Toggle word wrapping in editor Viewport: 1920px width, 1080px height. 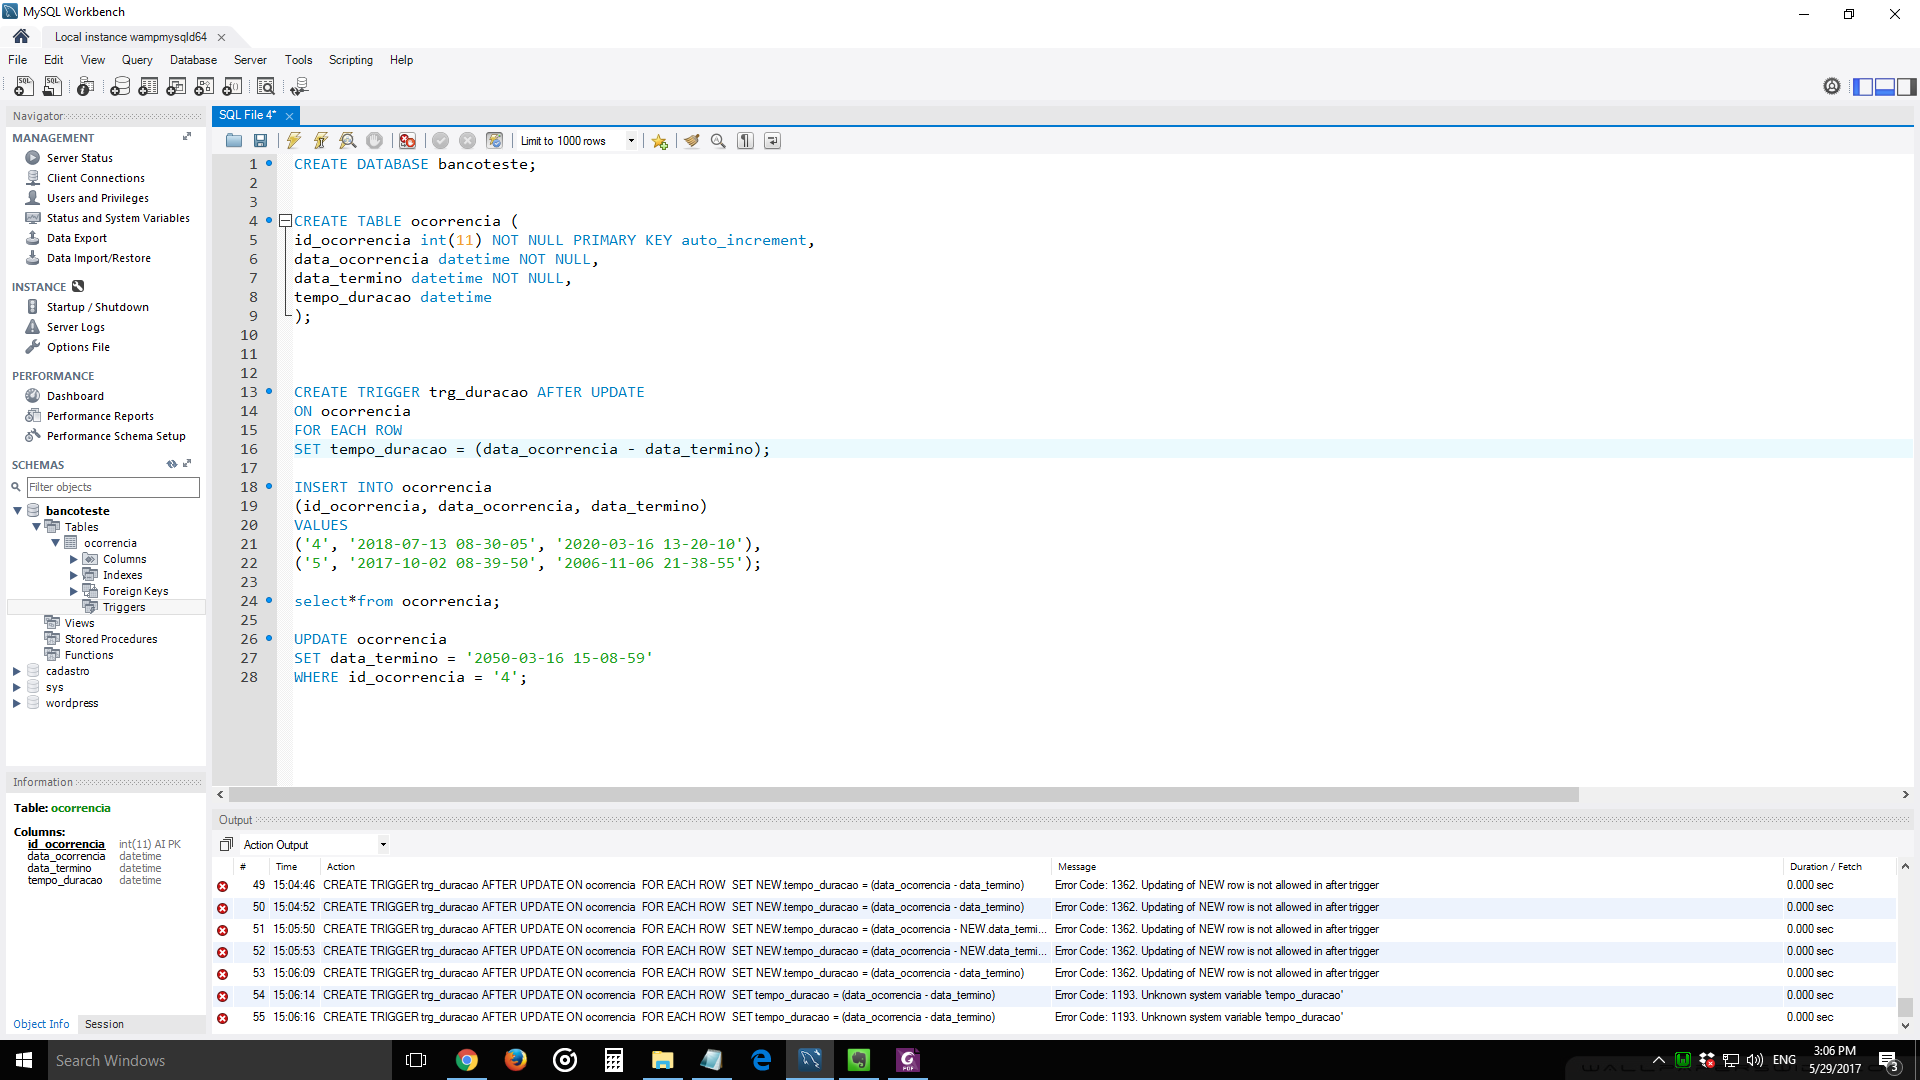[772, 141]
